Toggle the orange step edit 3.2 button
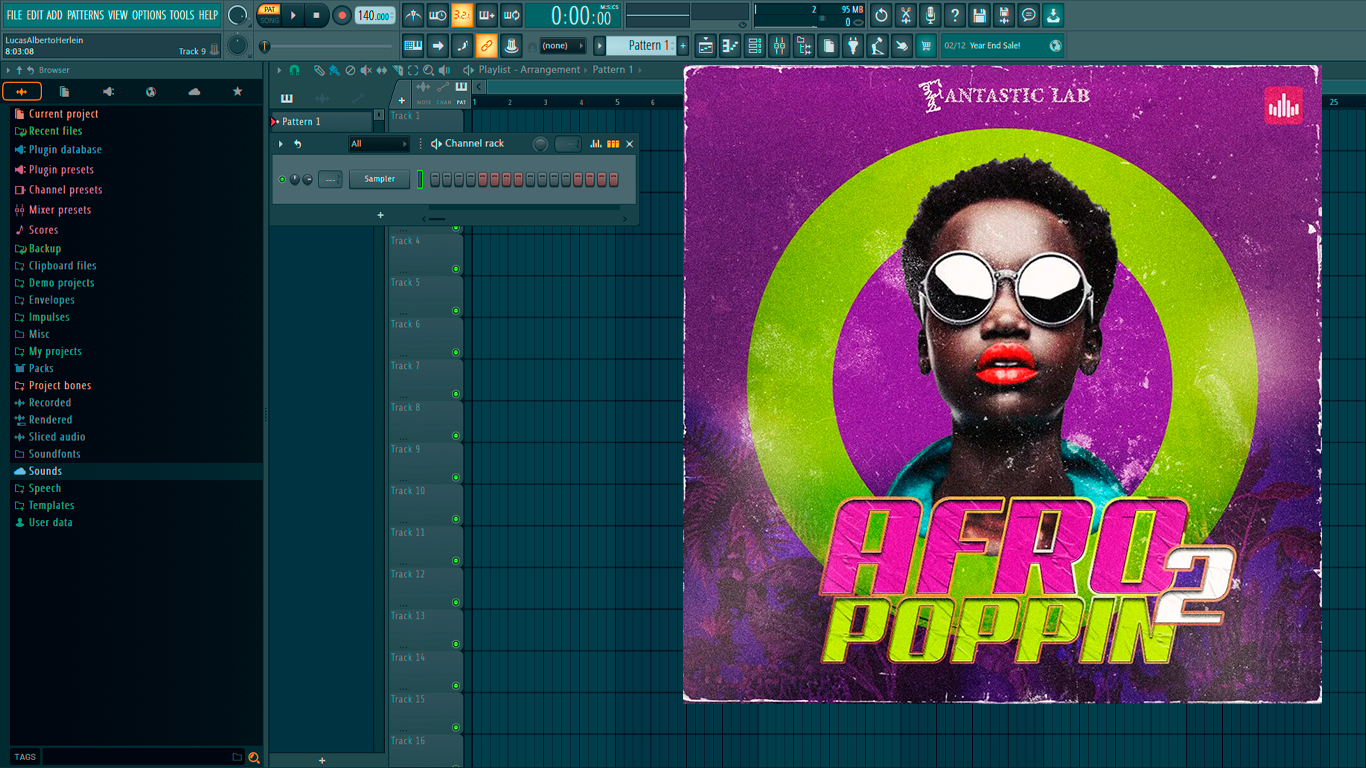 462,15
